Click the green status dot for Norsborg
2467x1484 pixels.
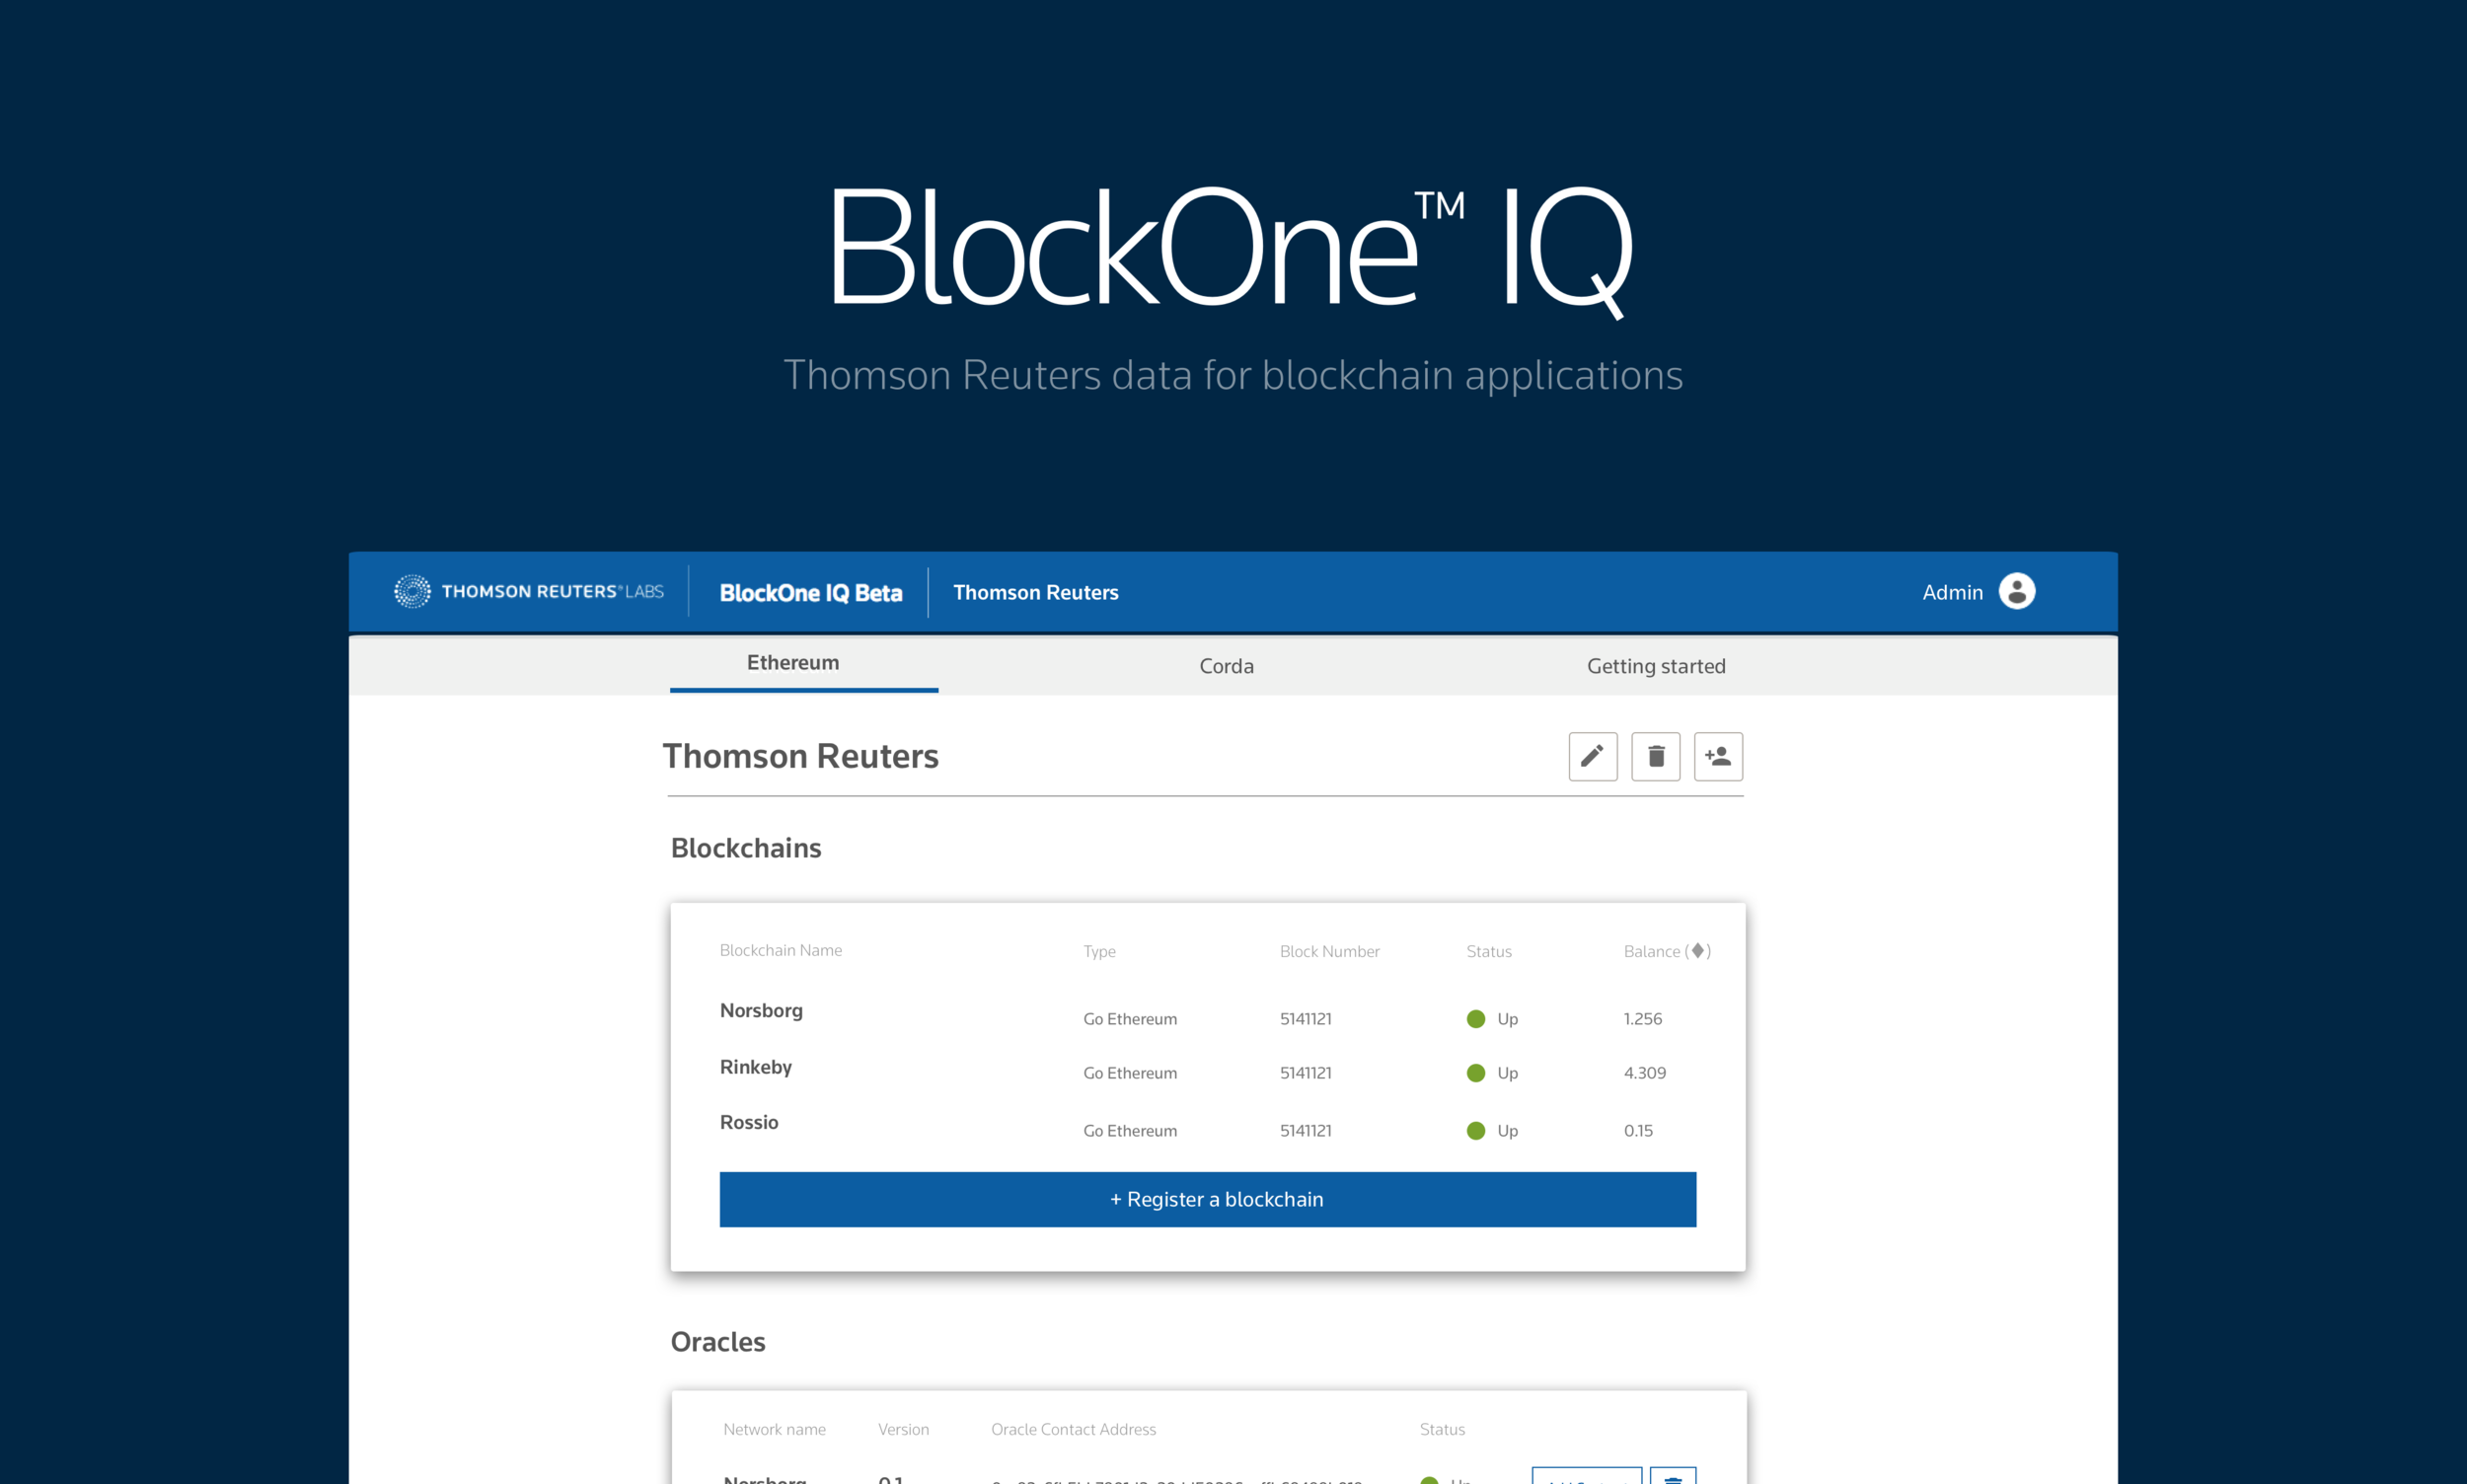(x=1475, y=1019)
